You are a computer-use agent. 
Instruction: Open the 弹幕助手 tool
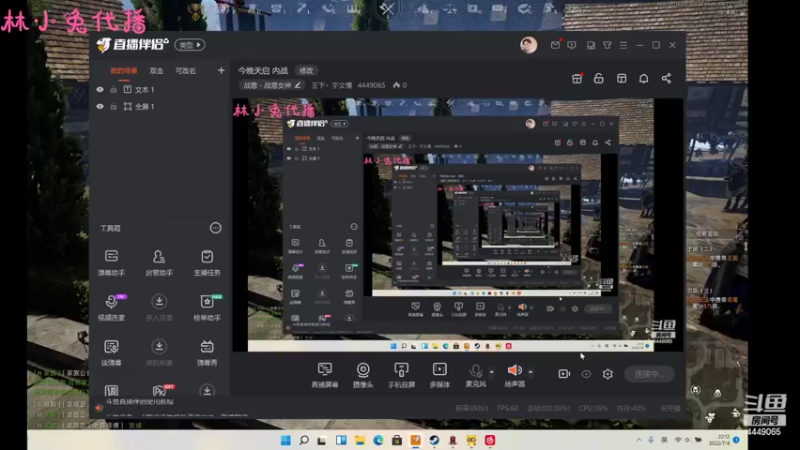[x=111, y=262]
